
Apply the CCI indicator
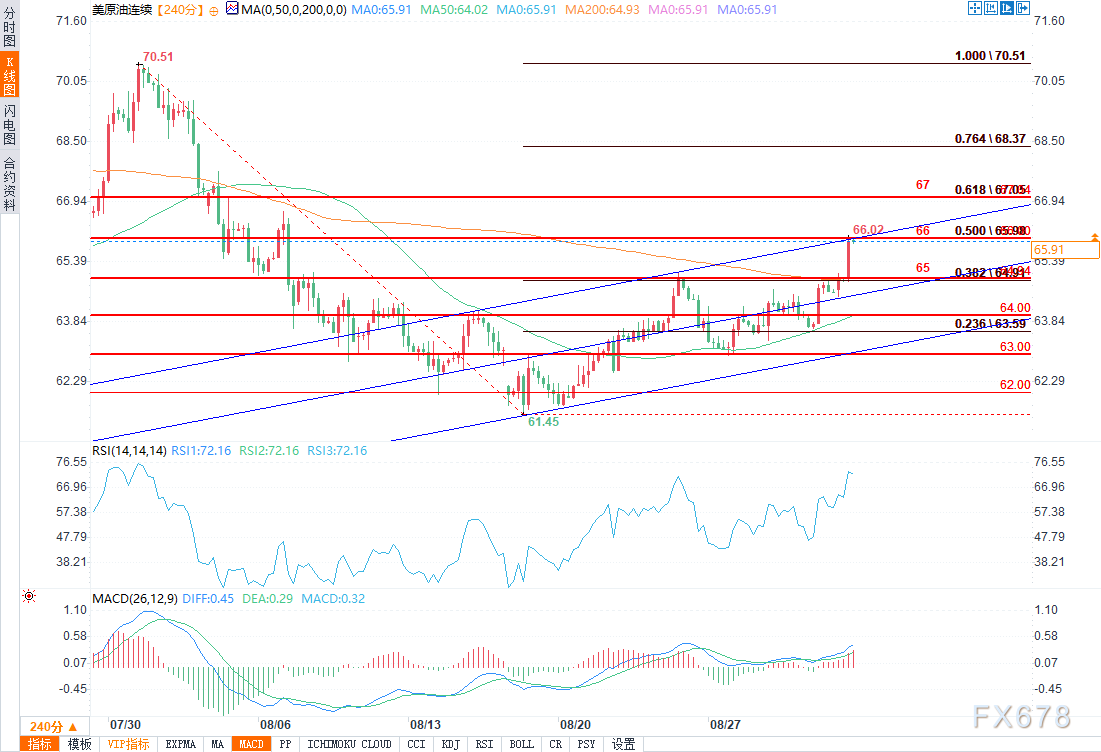(x=416, y=744)
